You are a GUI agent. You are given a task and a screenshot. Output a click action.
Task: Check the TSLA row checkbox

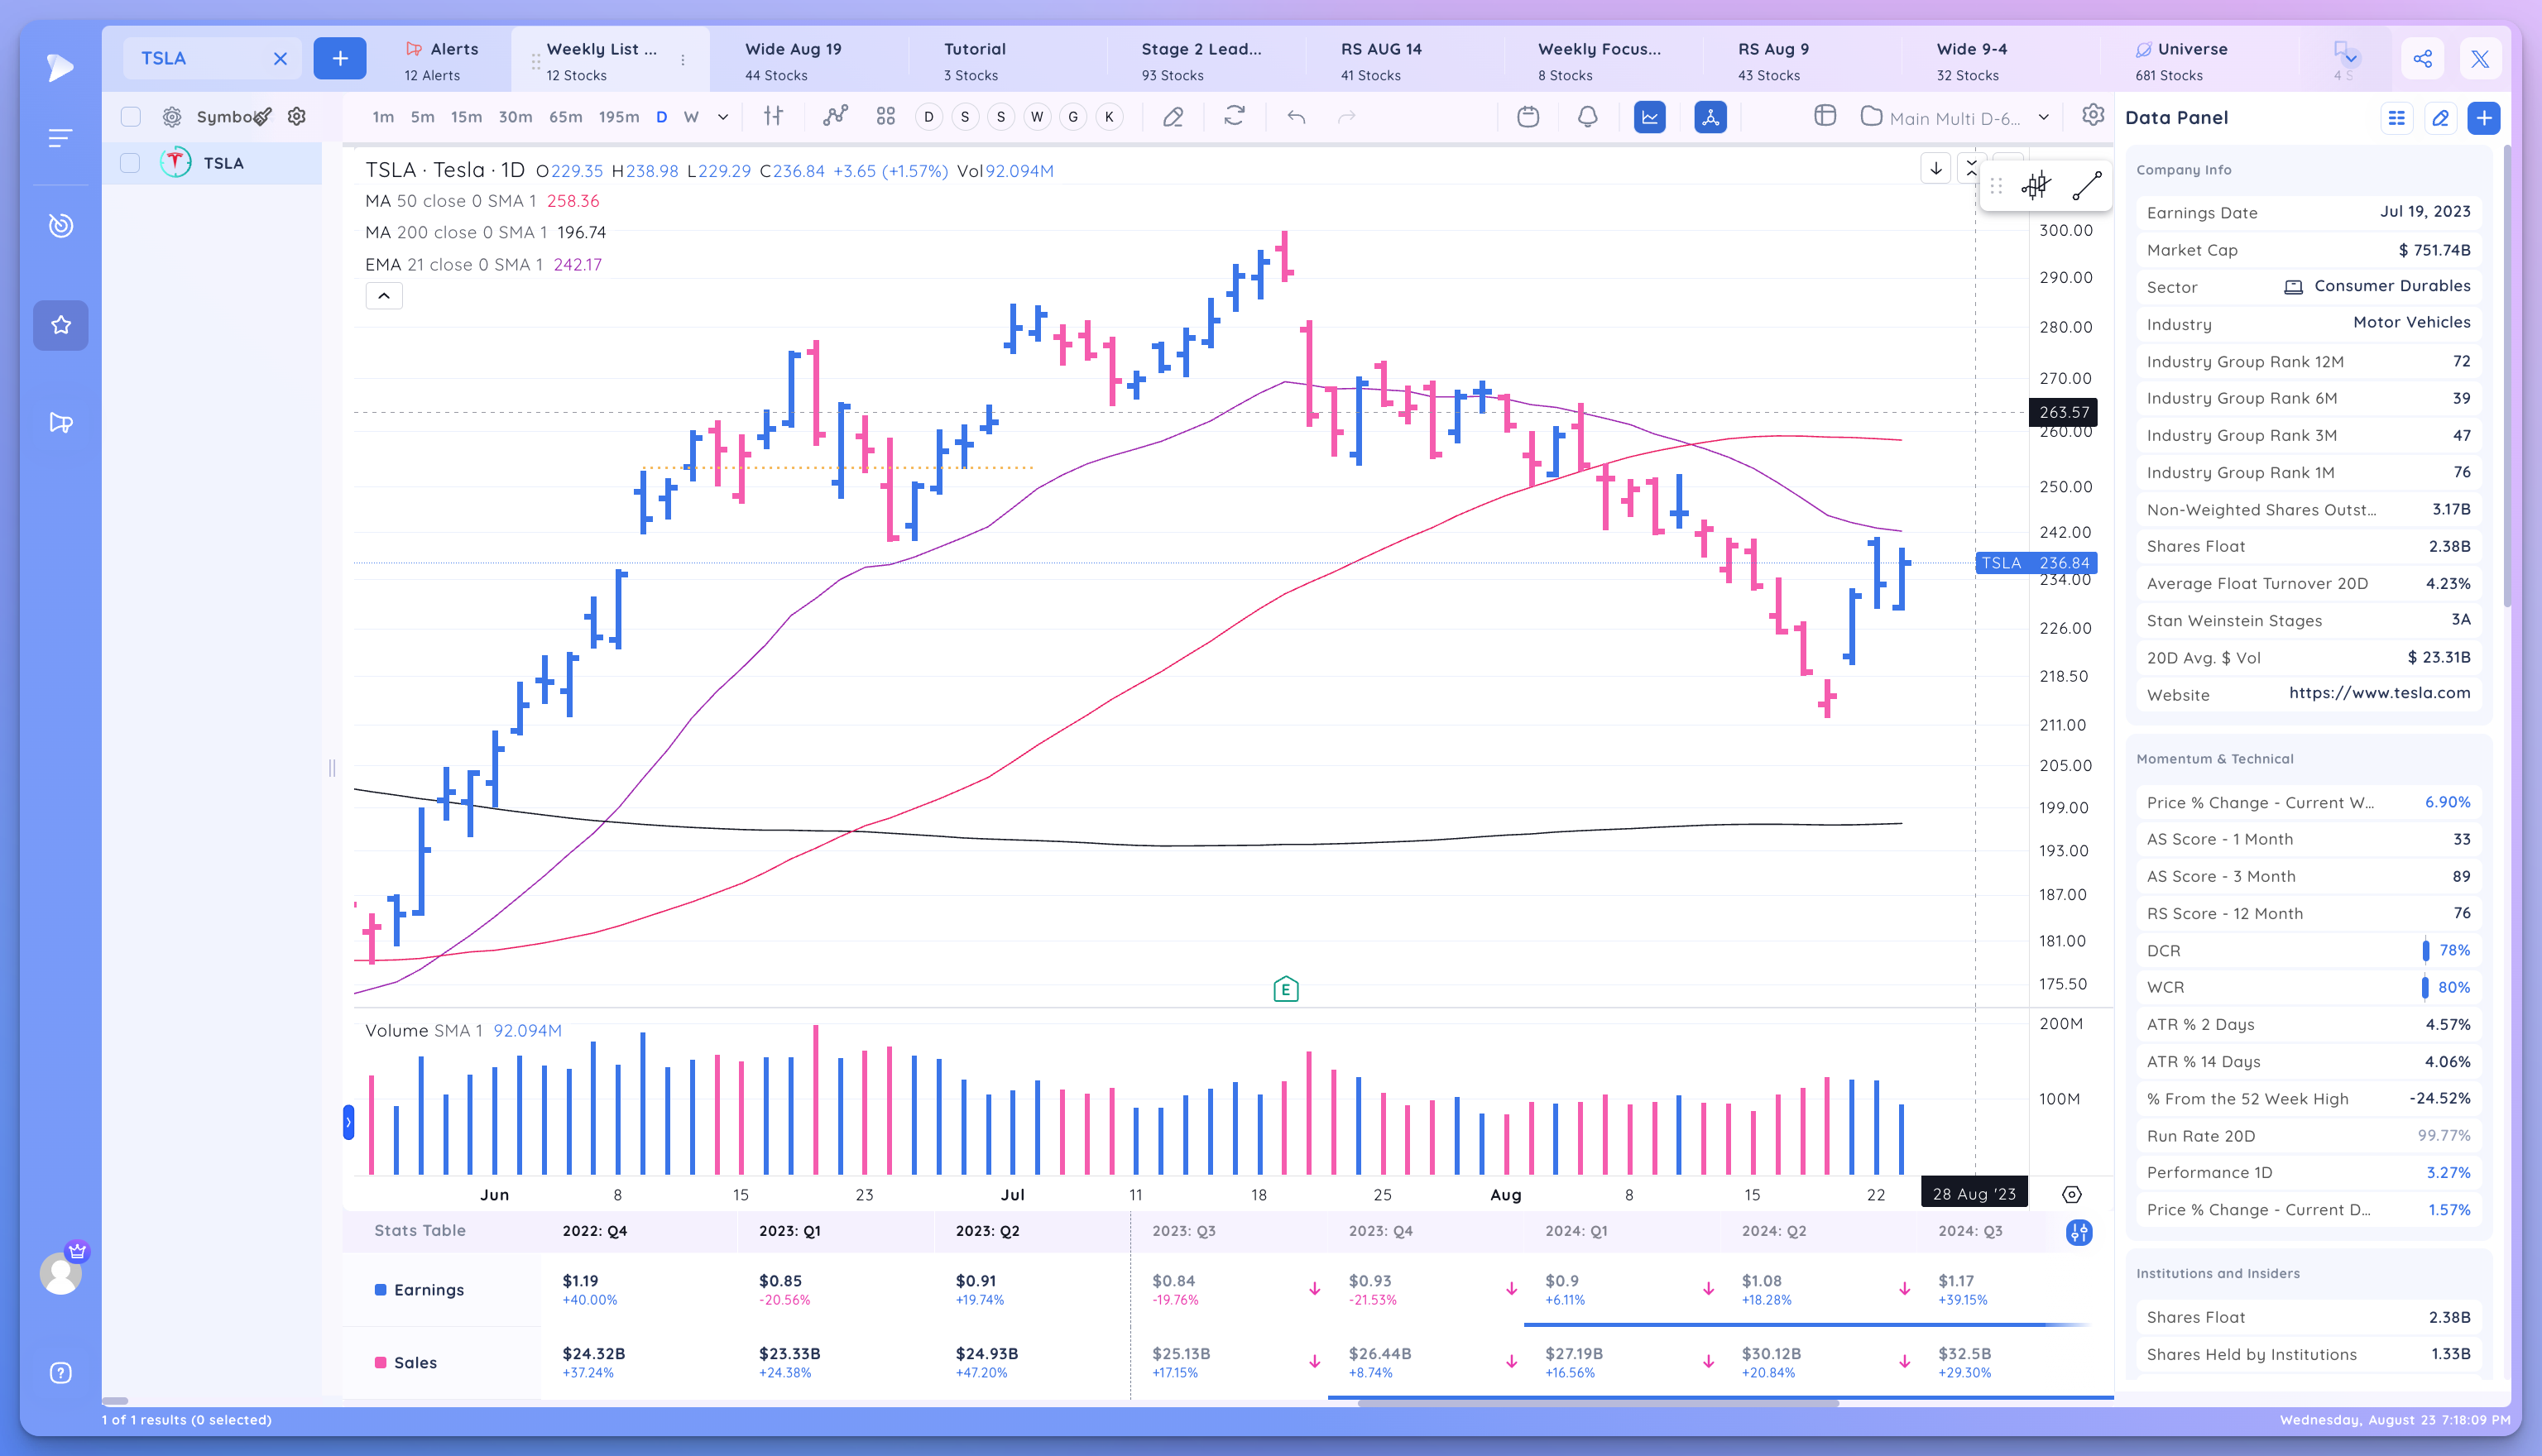tap(130, 162)
